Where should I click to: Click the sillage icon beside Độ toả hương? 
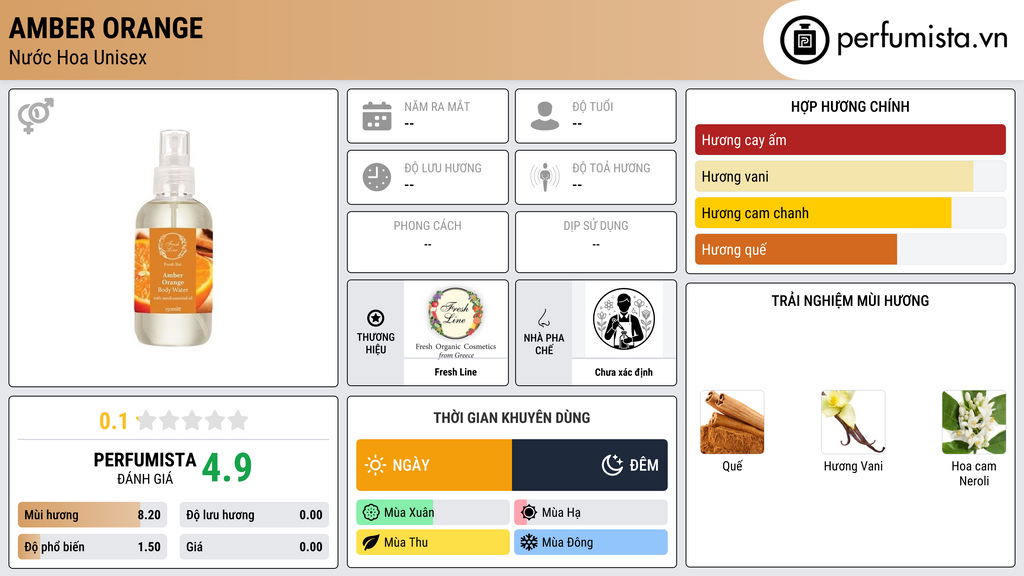pos(545,177)
